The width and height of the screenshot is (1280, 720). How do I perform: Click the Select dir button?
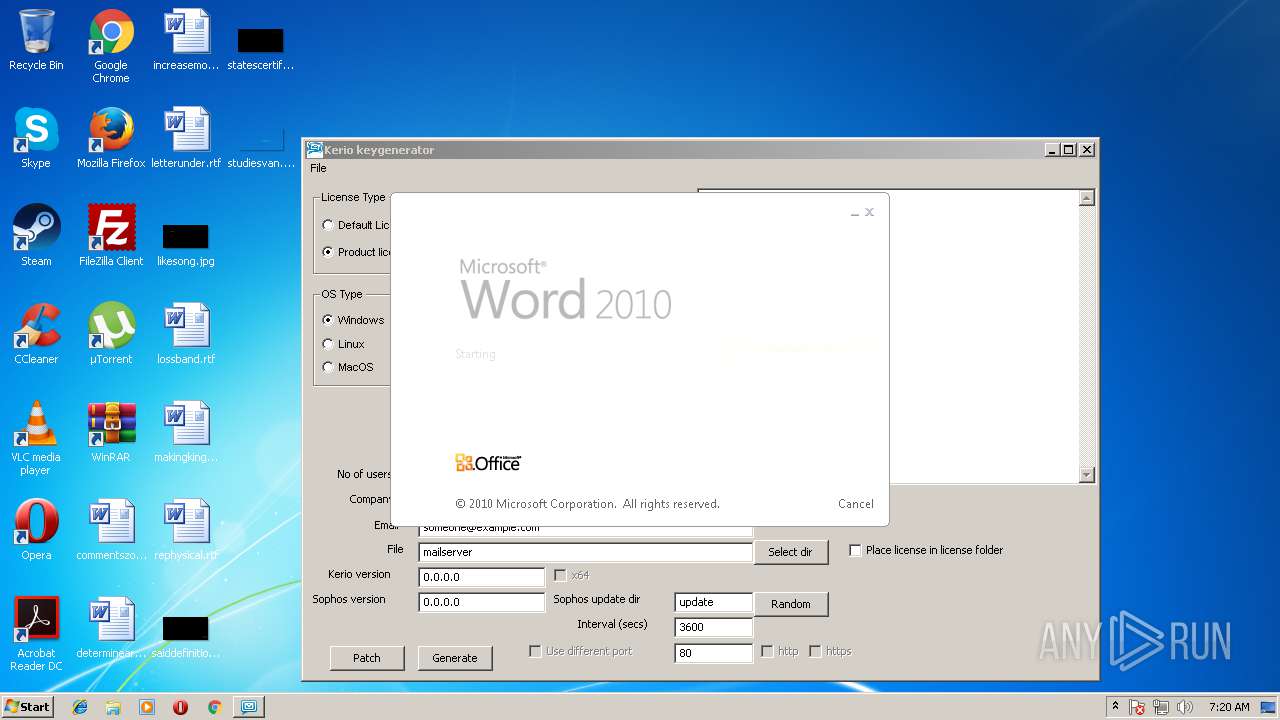coord(790,552)
